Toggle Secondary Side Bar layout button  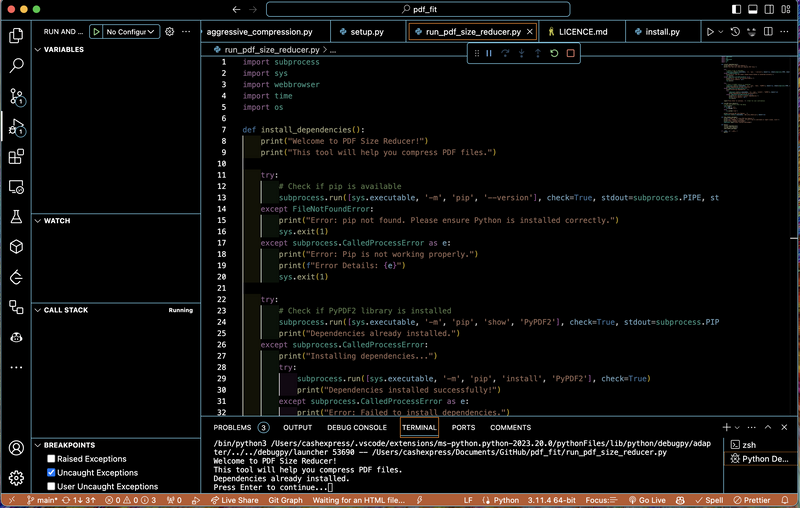tap(769, 9)
